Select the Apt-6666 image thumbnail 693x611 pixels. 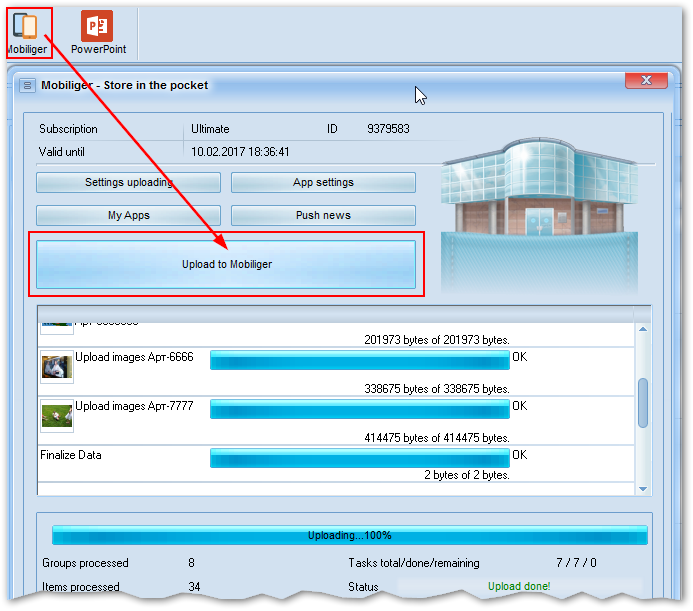point(56,367)
